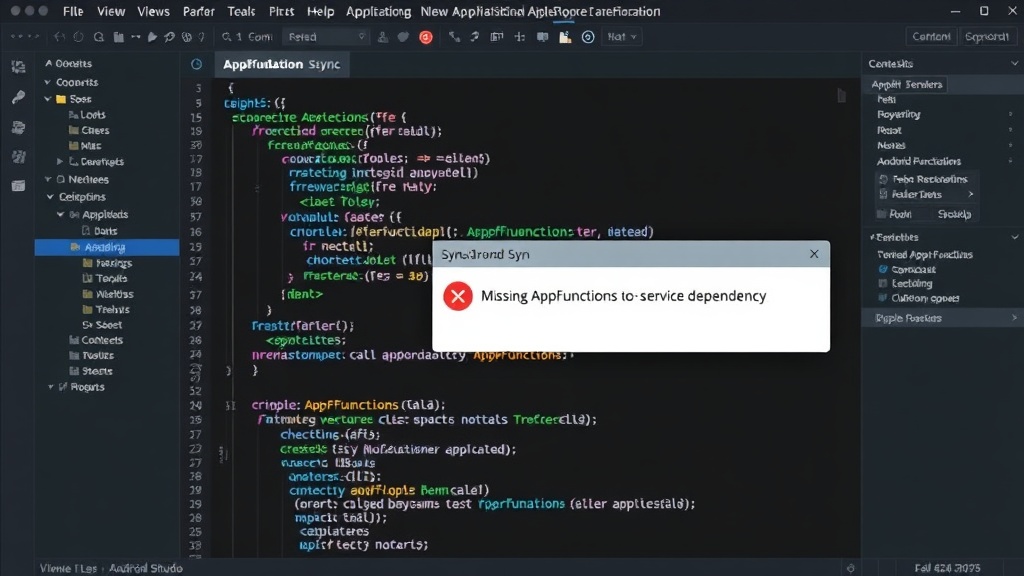Screen dimensions: 1024x576
Task: Toggle the checked Comcast checkbox
Action: pyautogui.click(x=883, y=269)
